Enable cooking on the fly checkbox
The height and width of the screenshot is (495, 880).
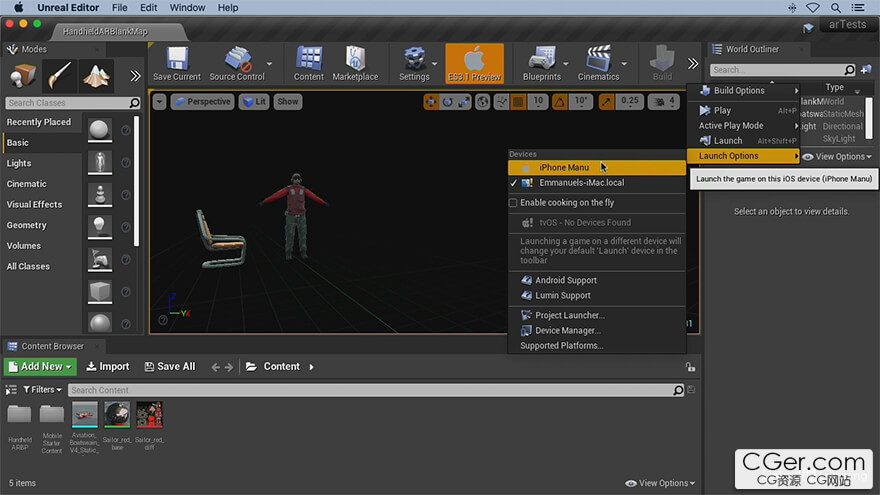(x=513, y=203)
